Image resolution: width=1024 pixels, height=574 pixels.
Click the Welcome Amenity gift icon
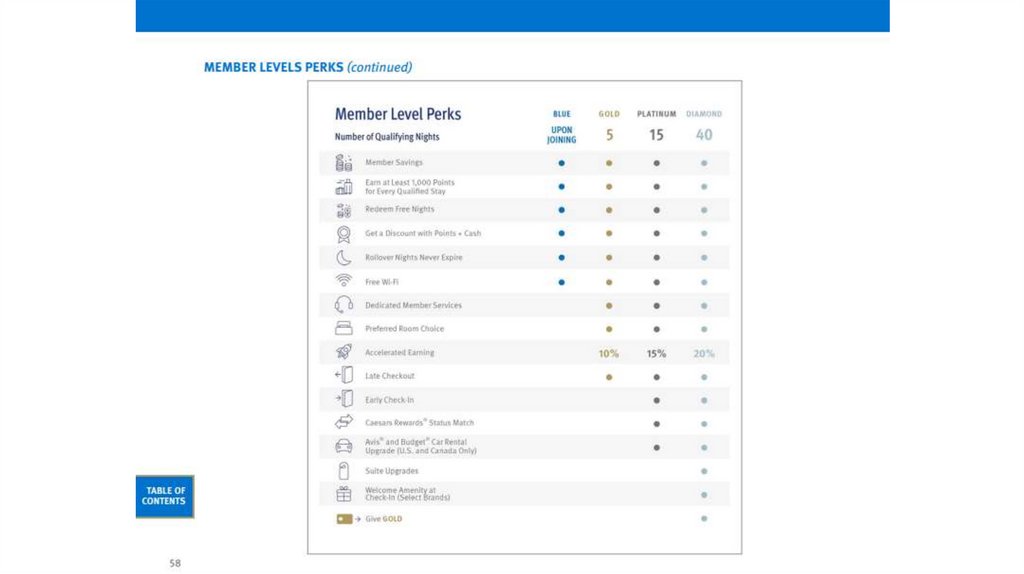pos(343,494)
